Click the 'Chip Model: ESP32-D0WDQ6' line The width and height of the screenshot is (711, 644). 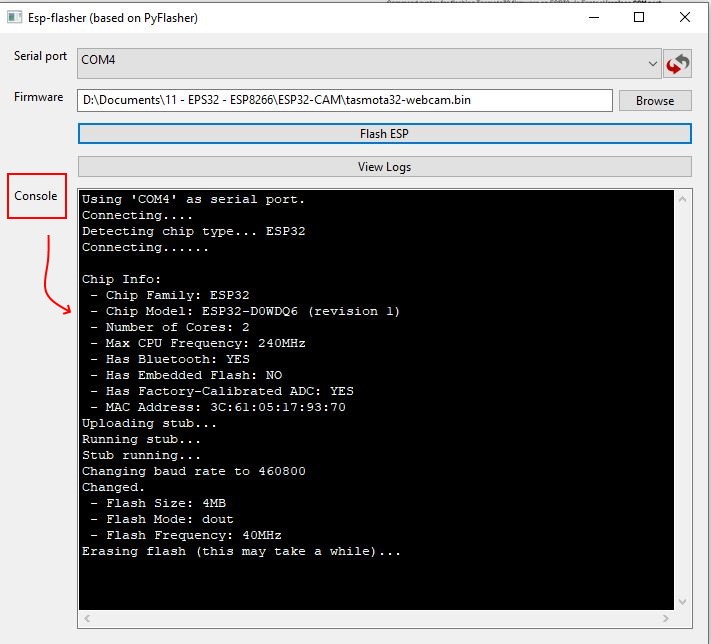[x=245, y=311]
